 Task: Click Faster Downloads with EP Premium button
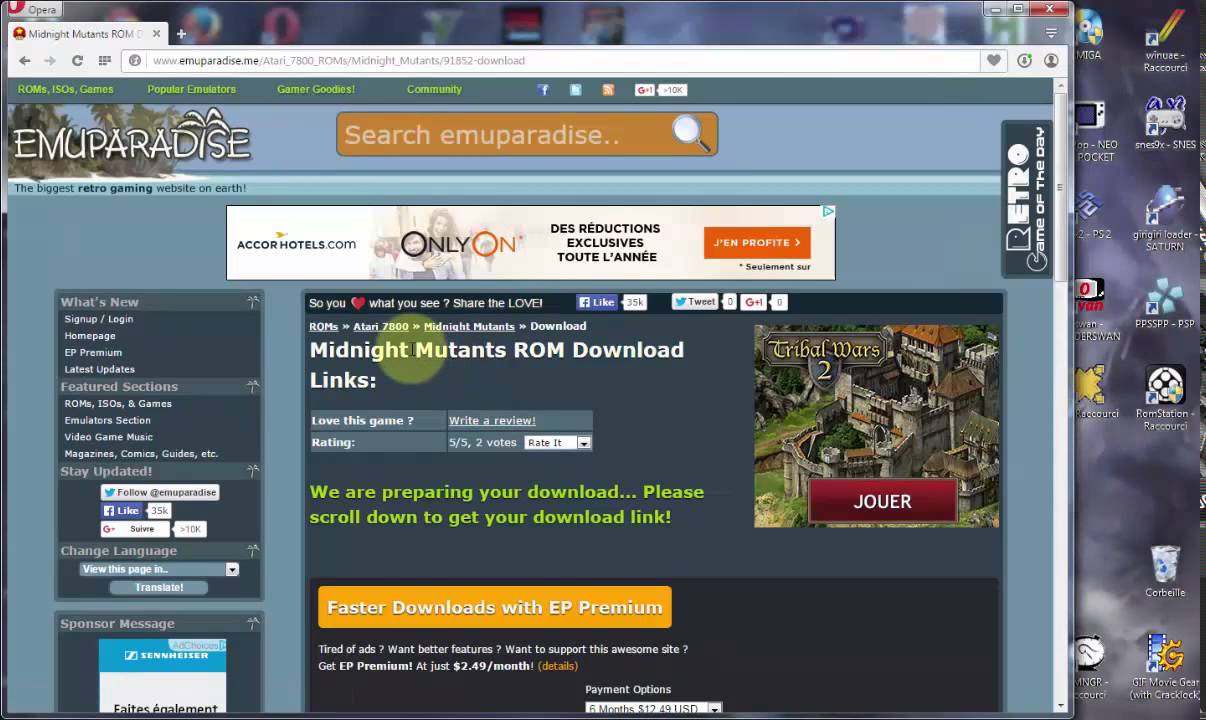(495, 607)
